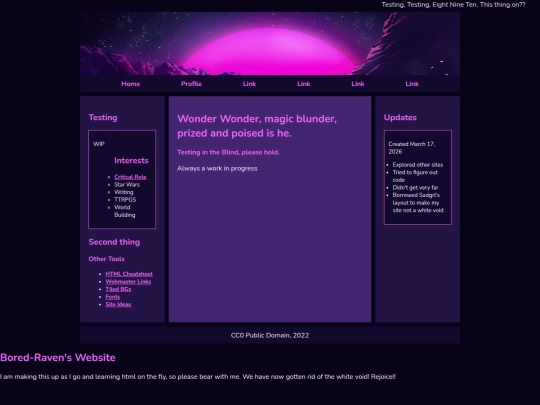Click 'Testing in the Blind, please hold.' text

[228, 152]
